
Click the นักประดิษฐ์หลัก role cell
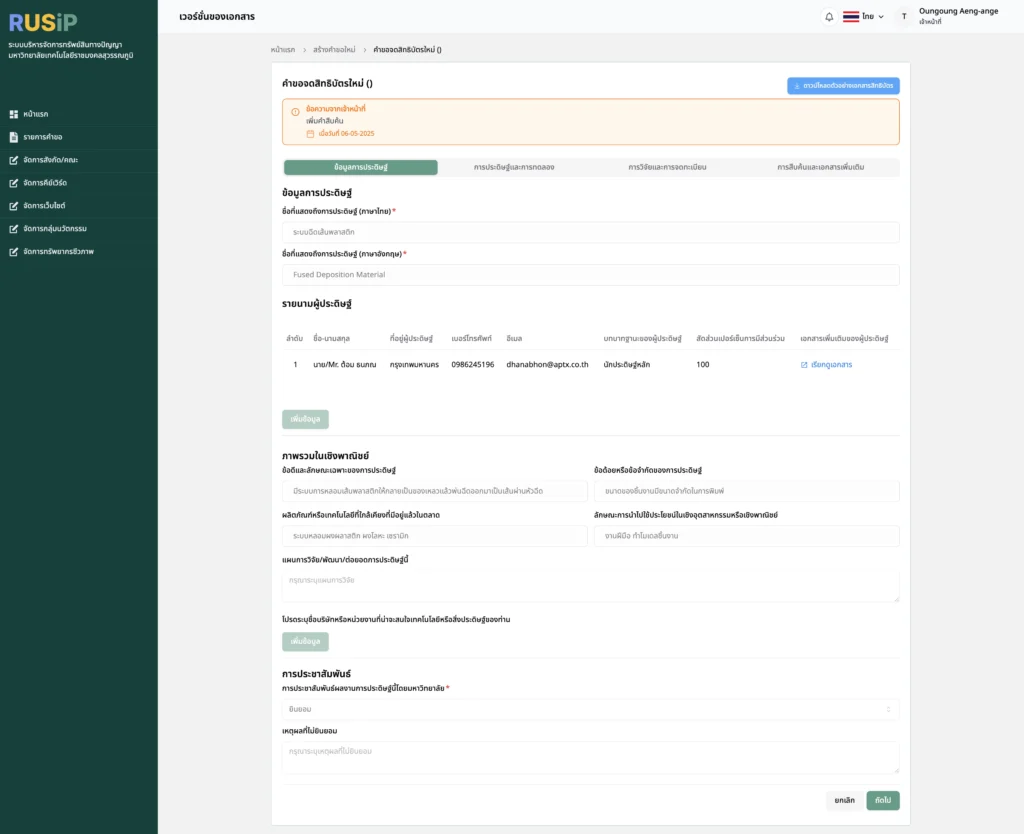[626, 365]
